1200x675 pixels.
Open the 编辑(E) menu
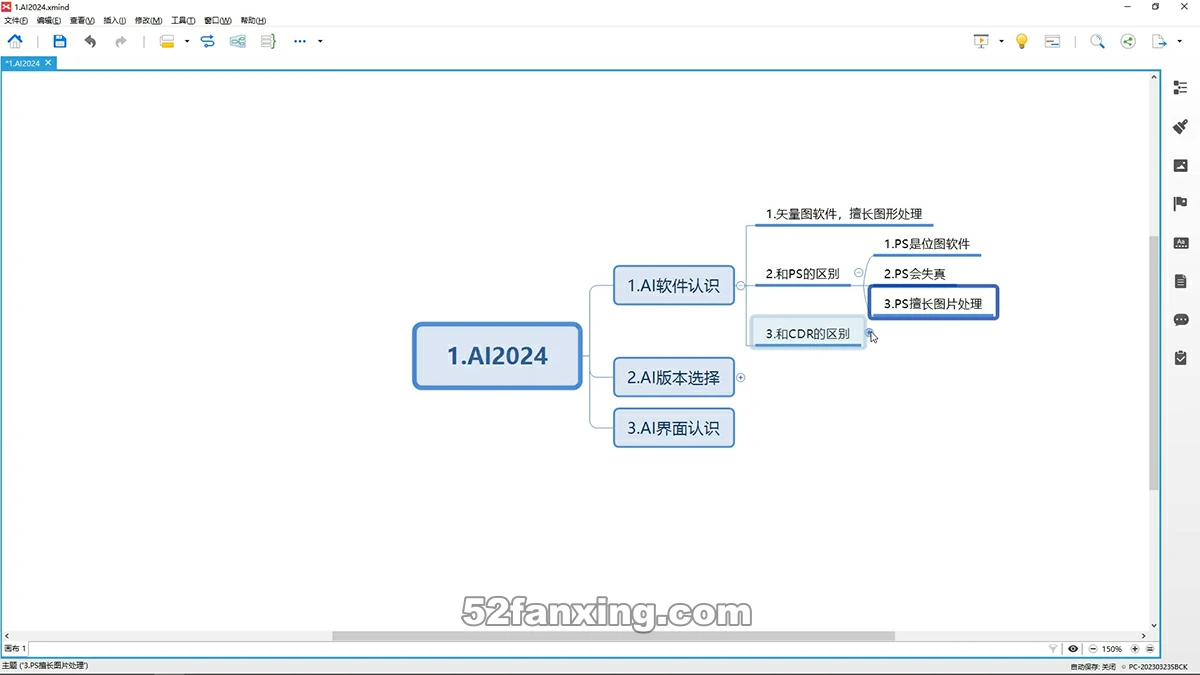click(49, 20)
